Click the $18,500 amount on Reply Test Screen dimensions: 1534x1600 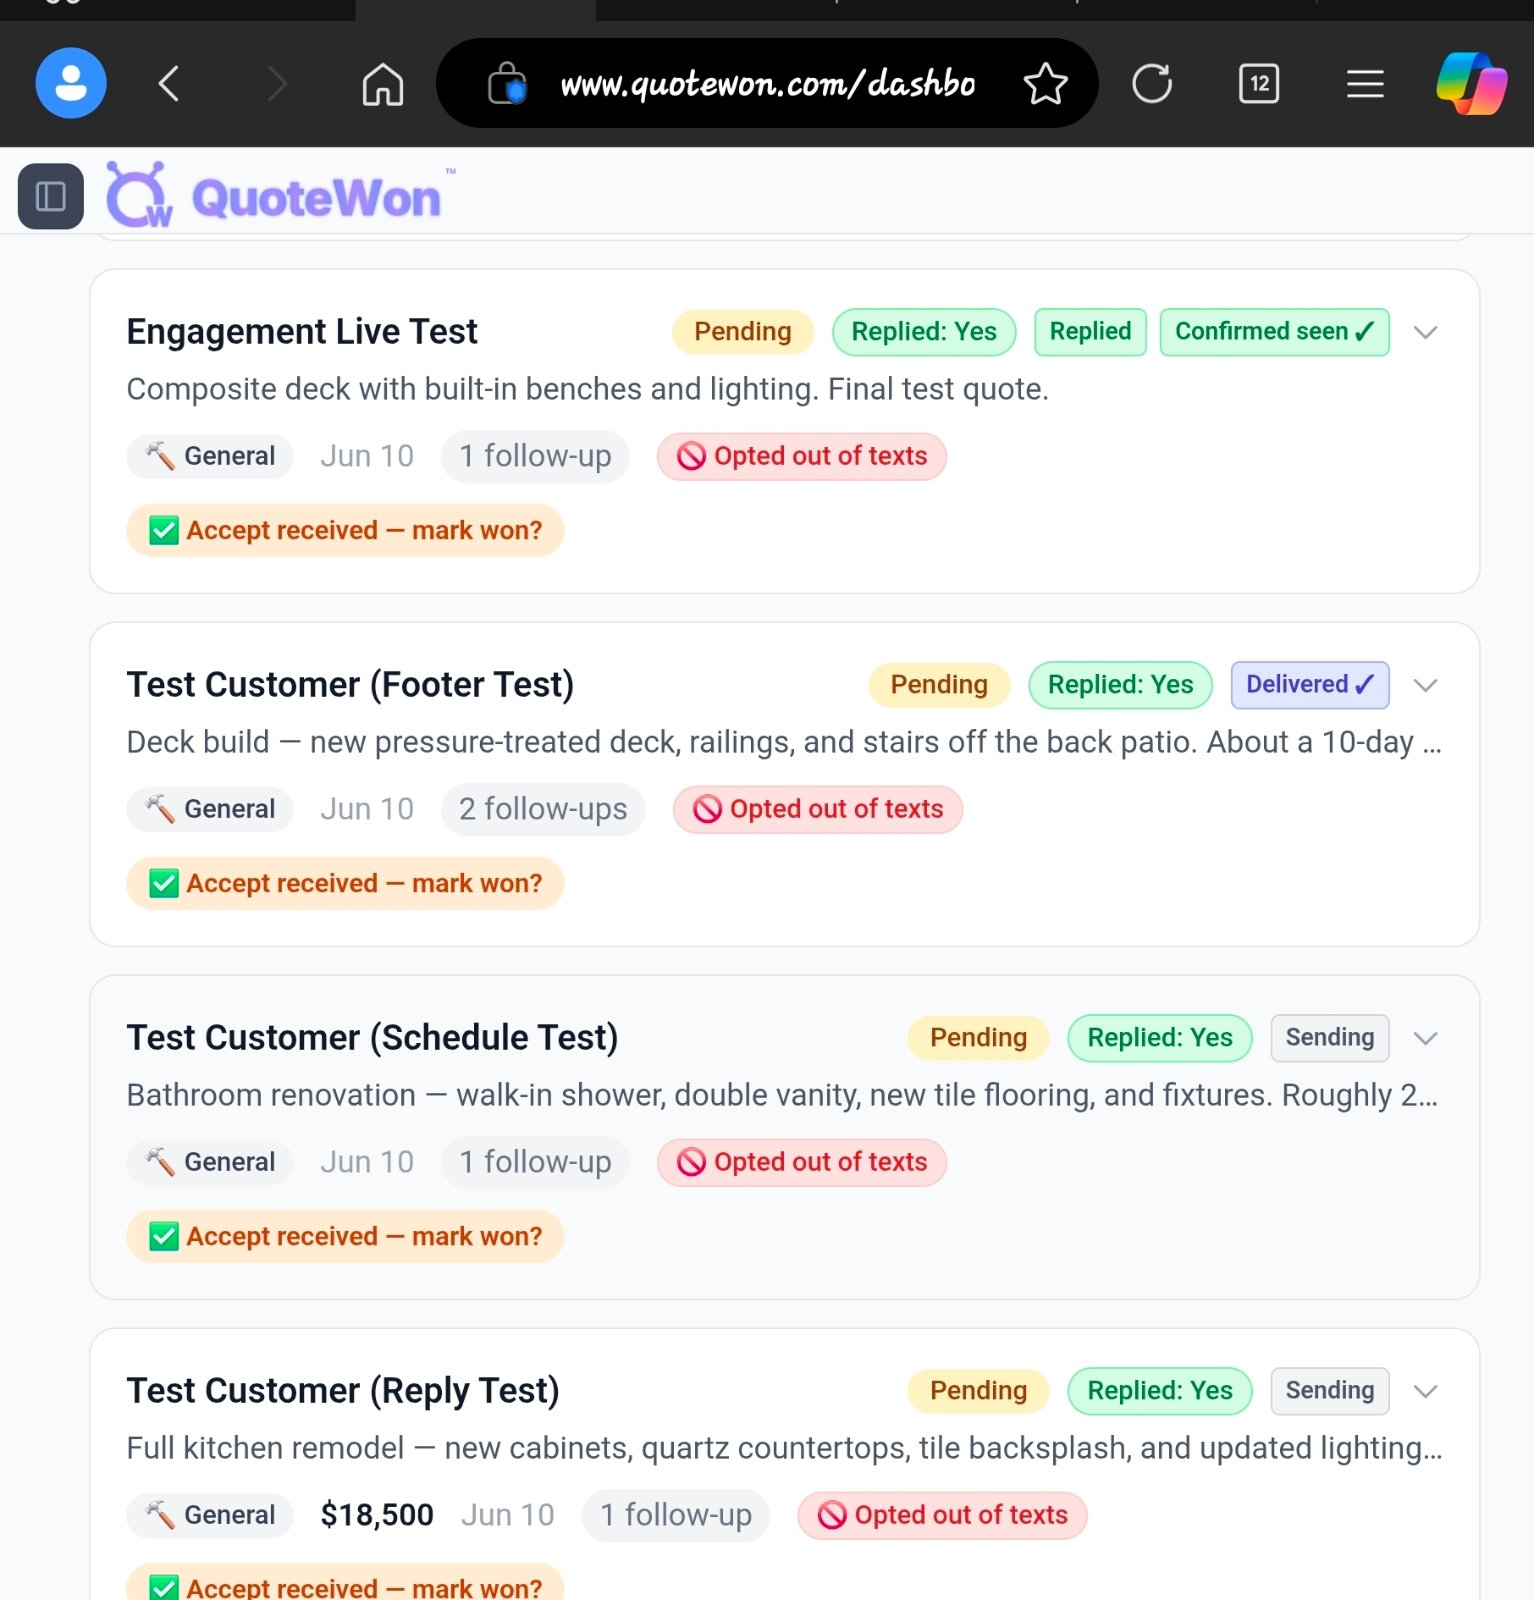(x=377, y=1515)
